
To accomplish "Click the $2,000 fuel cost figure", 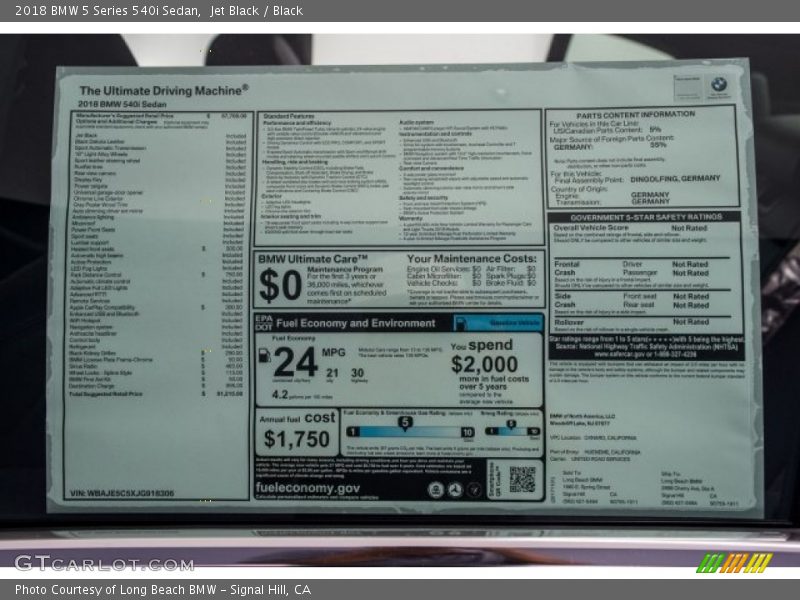I will [484, 364].
